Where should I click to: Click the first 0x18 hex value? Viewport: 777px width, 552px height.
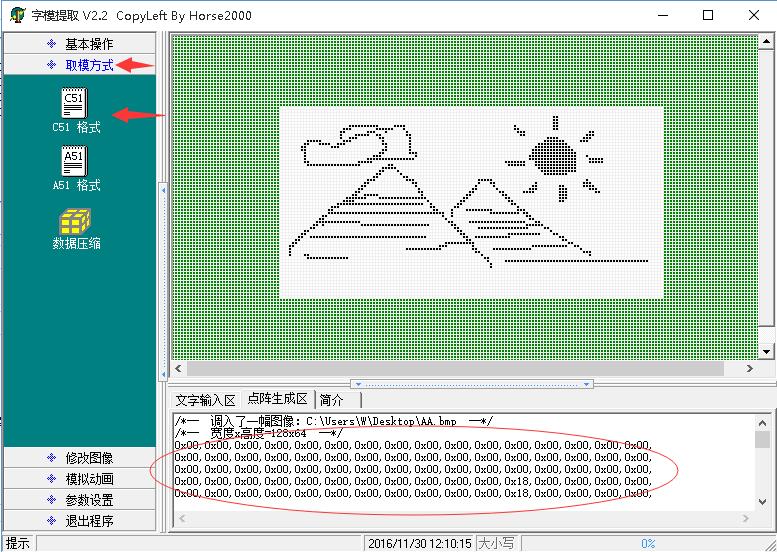click(x=517, y=481)
